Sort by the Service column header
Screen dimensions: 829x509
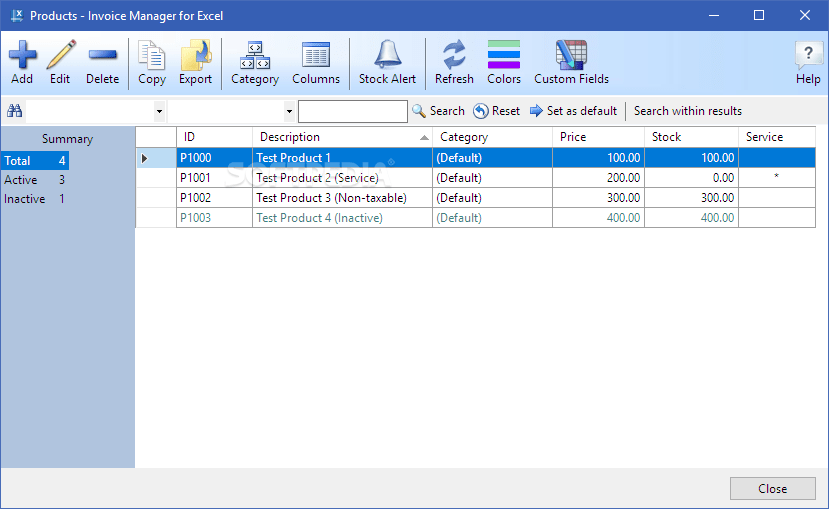click(x=777, y=137)
